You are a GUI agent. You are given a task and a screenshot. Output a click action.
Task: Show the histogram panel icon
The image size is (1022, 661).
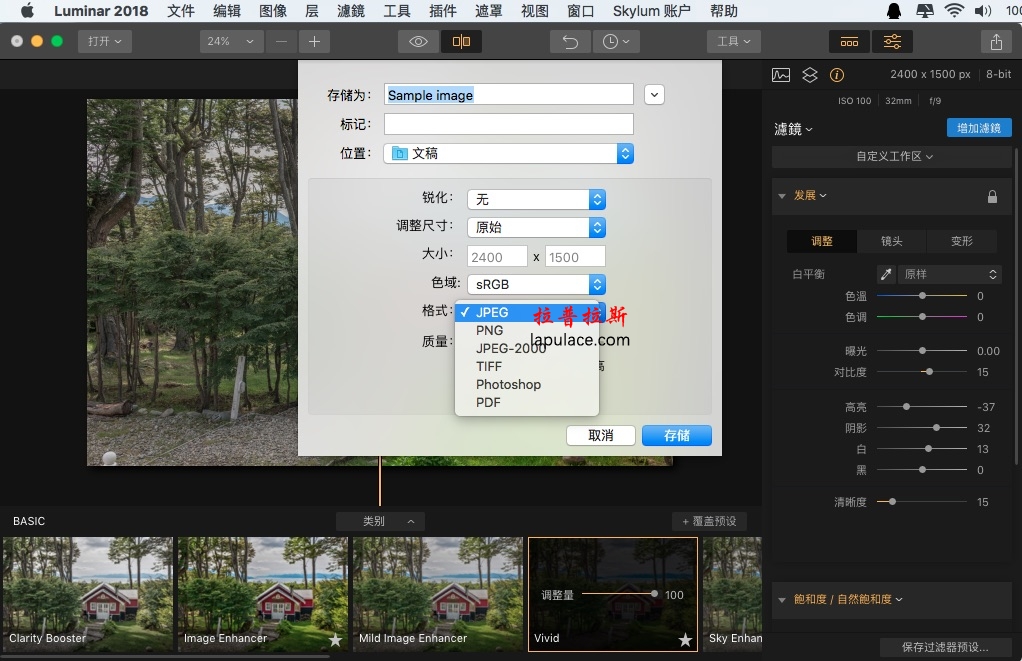point(781,75)
